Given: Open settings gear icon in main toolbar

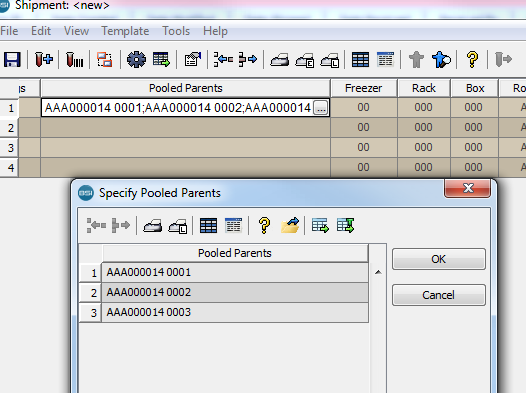Looking at the screenshot, I should 136,60.
